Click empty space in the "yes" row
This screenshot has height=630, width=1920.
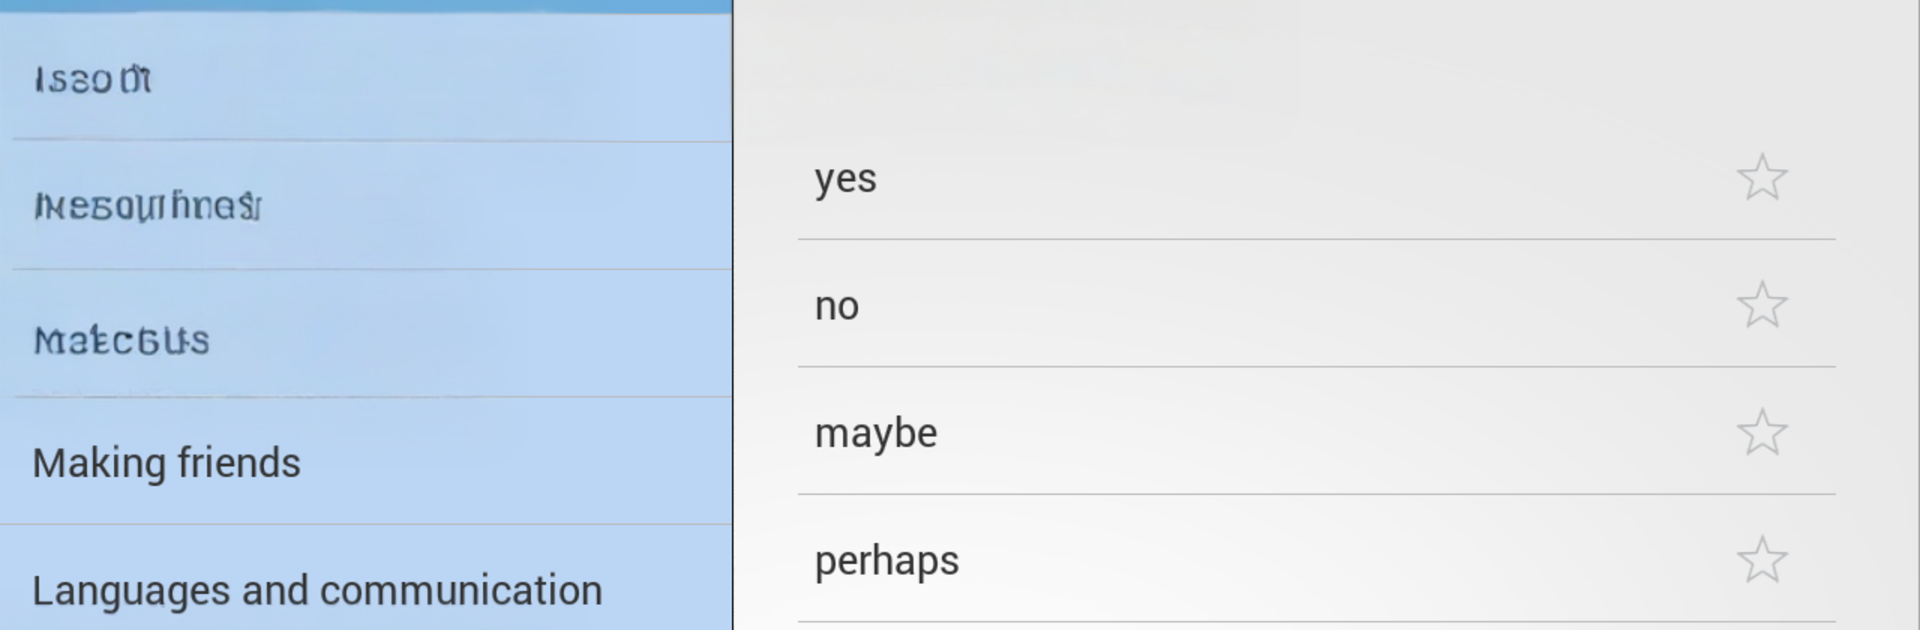tap(1300, 179)
